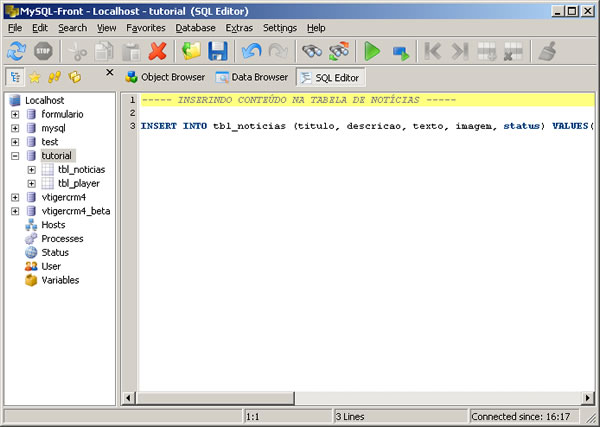This screenshot has width=600, height=427.
Task: Click the brush clean-up icon
Action: [x=548, y=51]
